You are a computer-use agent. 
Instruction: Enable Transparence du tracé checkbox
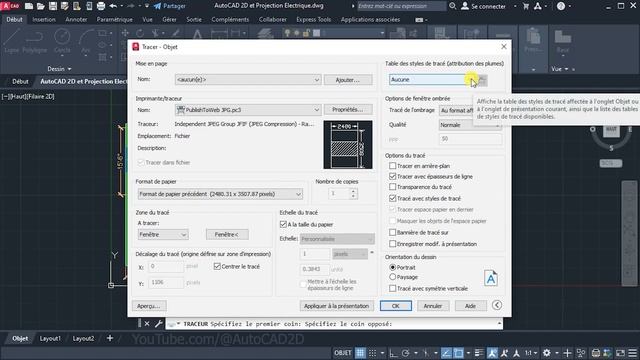[393, 187]
